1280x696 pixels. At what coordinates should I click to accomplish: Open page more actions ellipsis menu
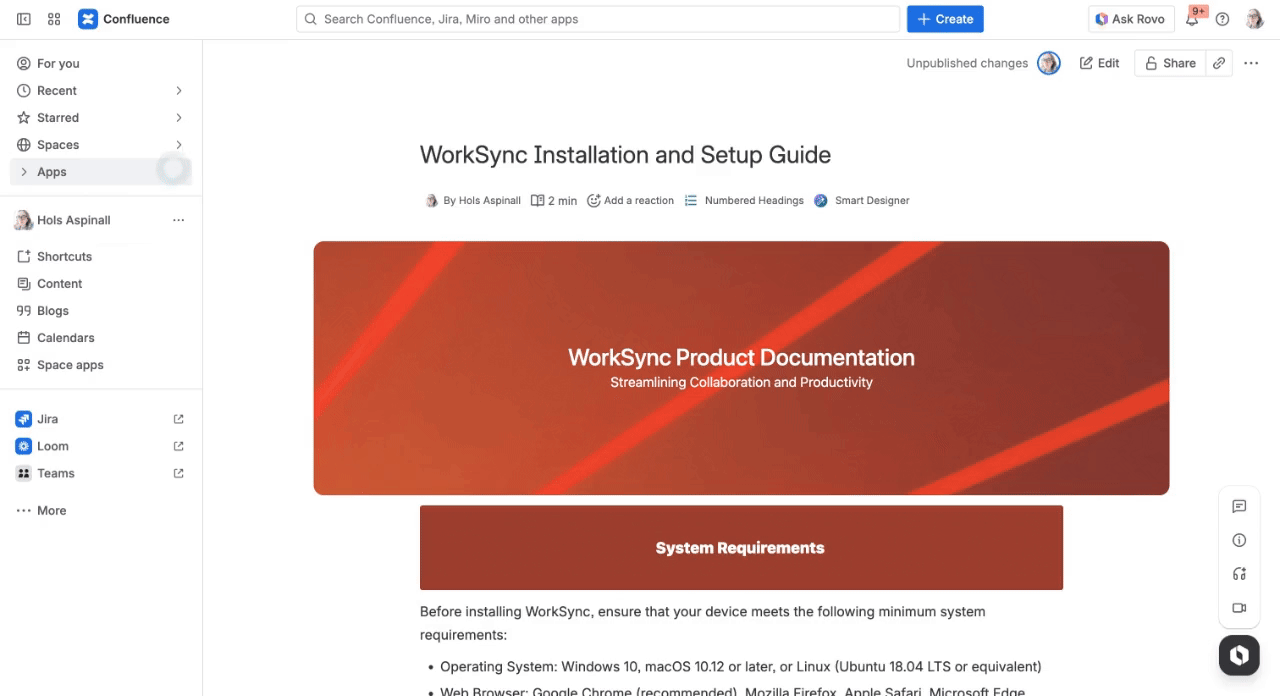click(1251, 63)
